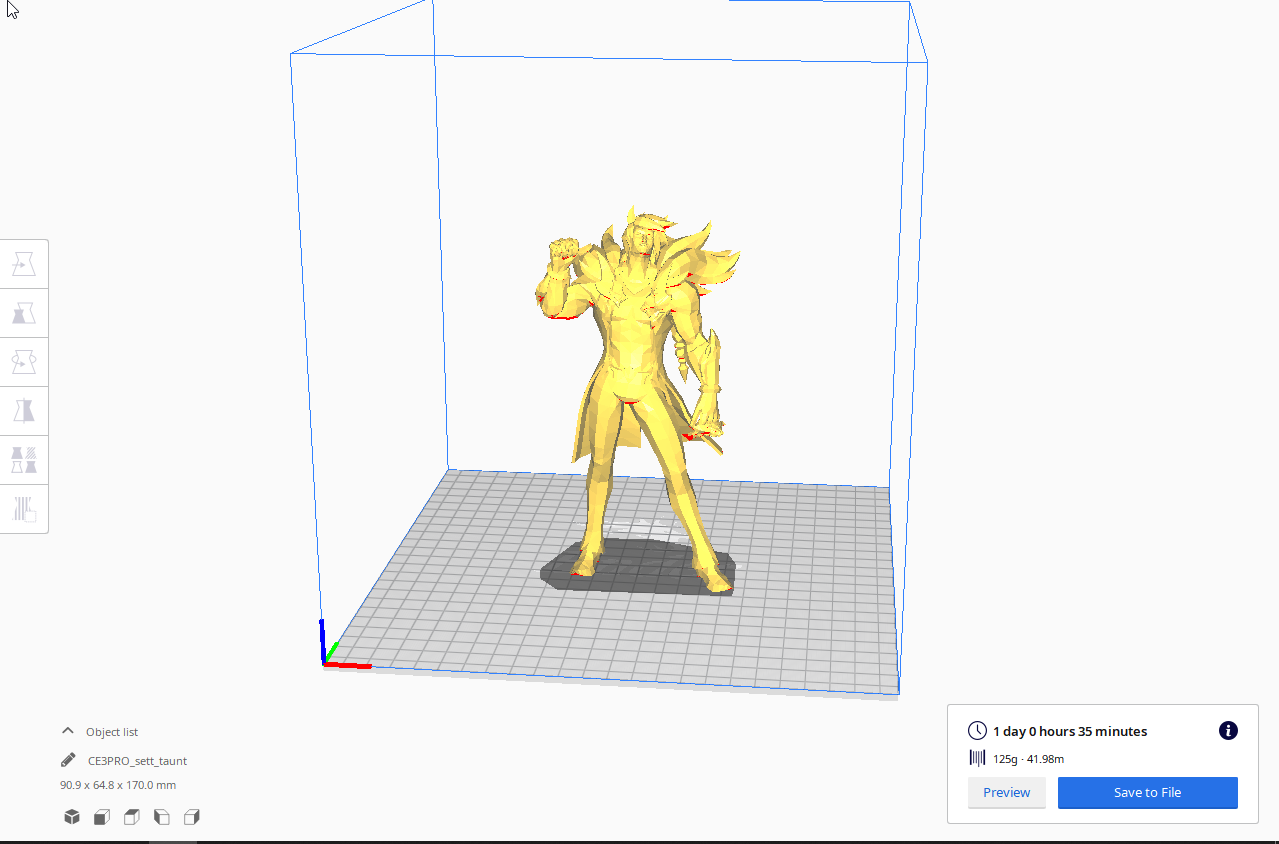
Task: Click the pencil icon to rename the model
Action: 67,760
